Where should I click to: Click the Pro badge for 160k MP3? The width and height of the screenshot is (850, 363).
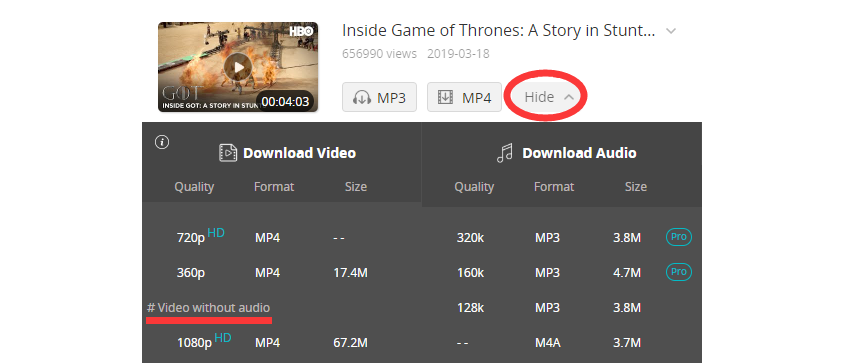[679, 271]
